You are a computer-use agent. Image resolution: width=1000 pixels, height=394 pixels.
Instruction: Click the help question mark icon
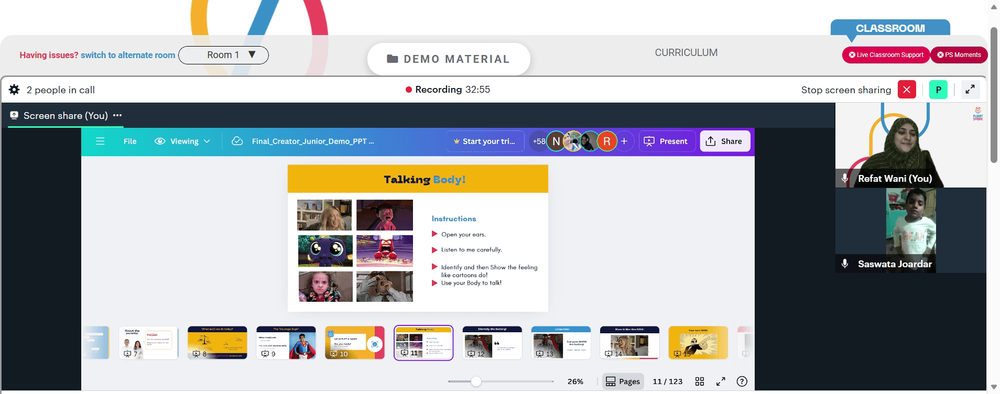pyautogui.click(x=742, y=381)
